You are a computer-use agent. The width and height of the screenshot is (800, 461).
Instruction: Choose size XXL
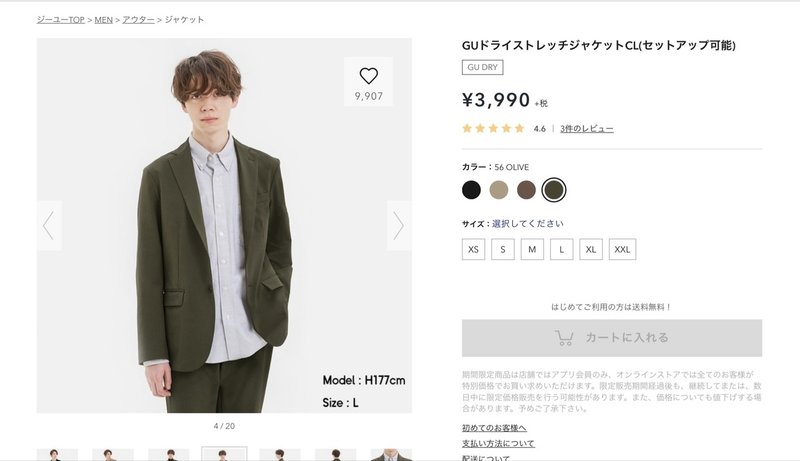(622, 249)
